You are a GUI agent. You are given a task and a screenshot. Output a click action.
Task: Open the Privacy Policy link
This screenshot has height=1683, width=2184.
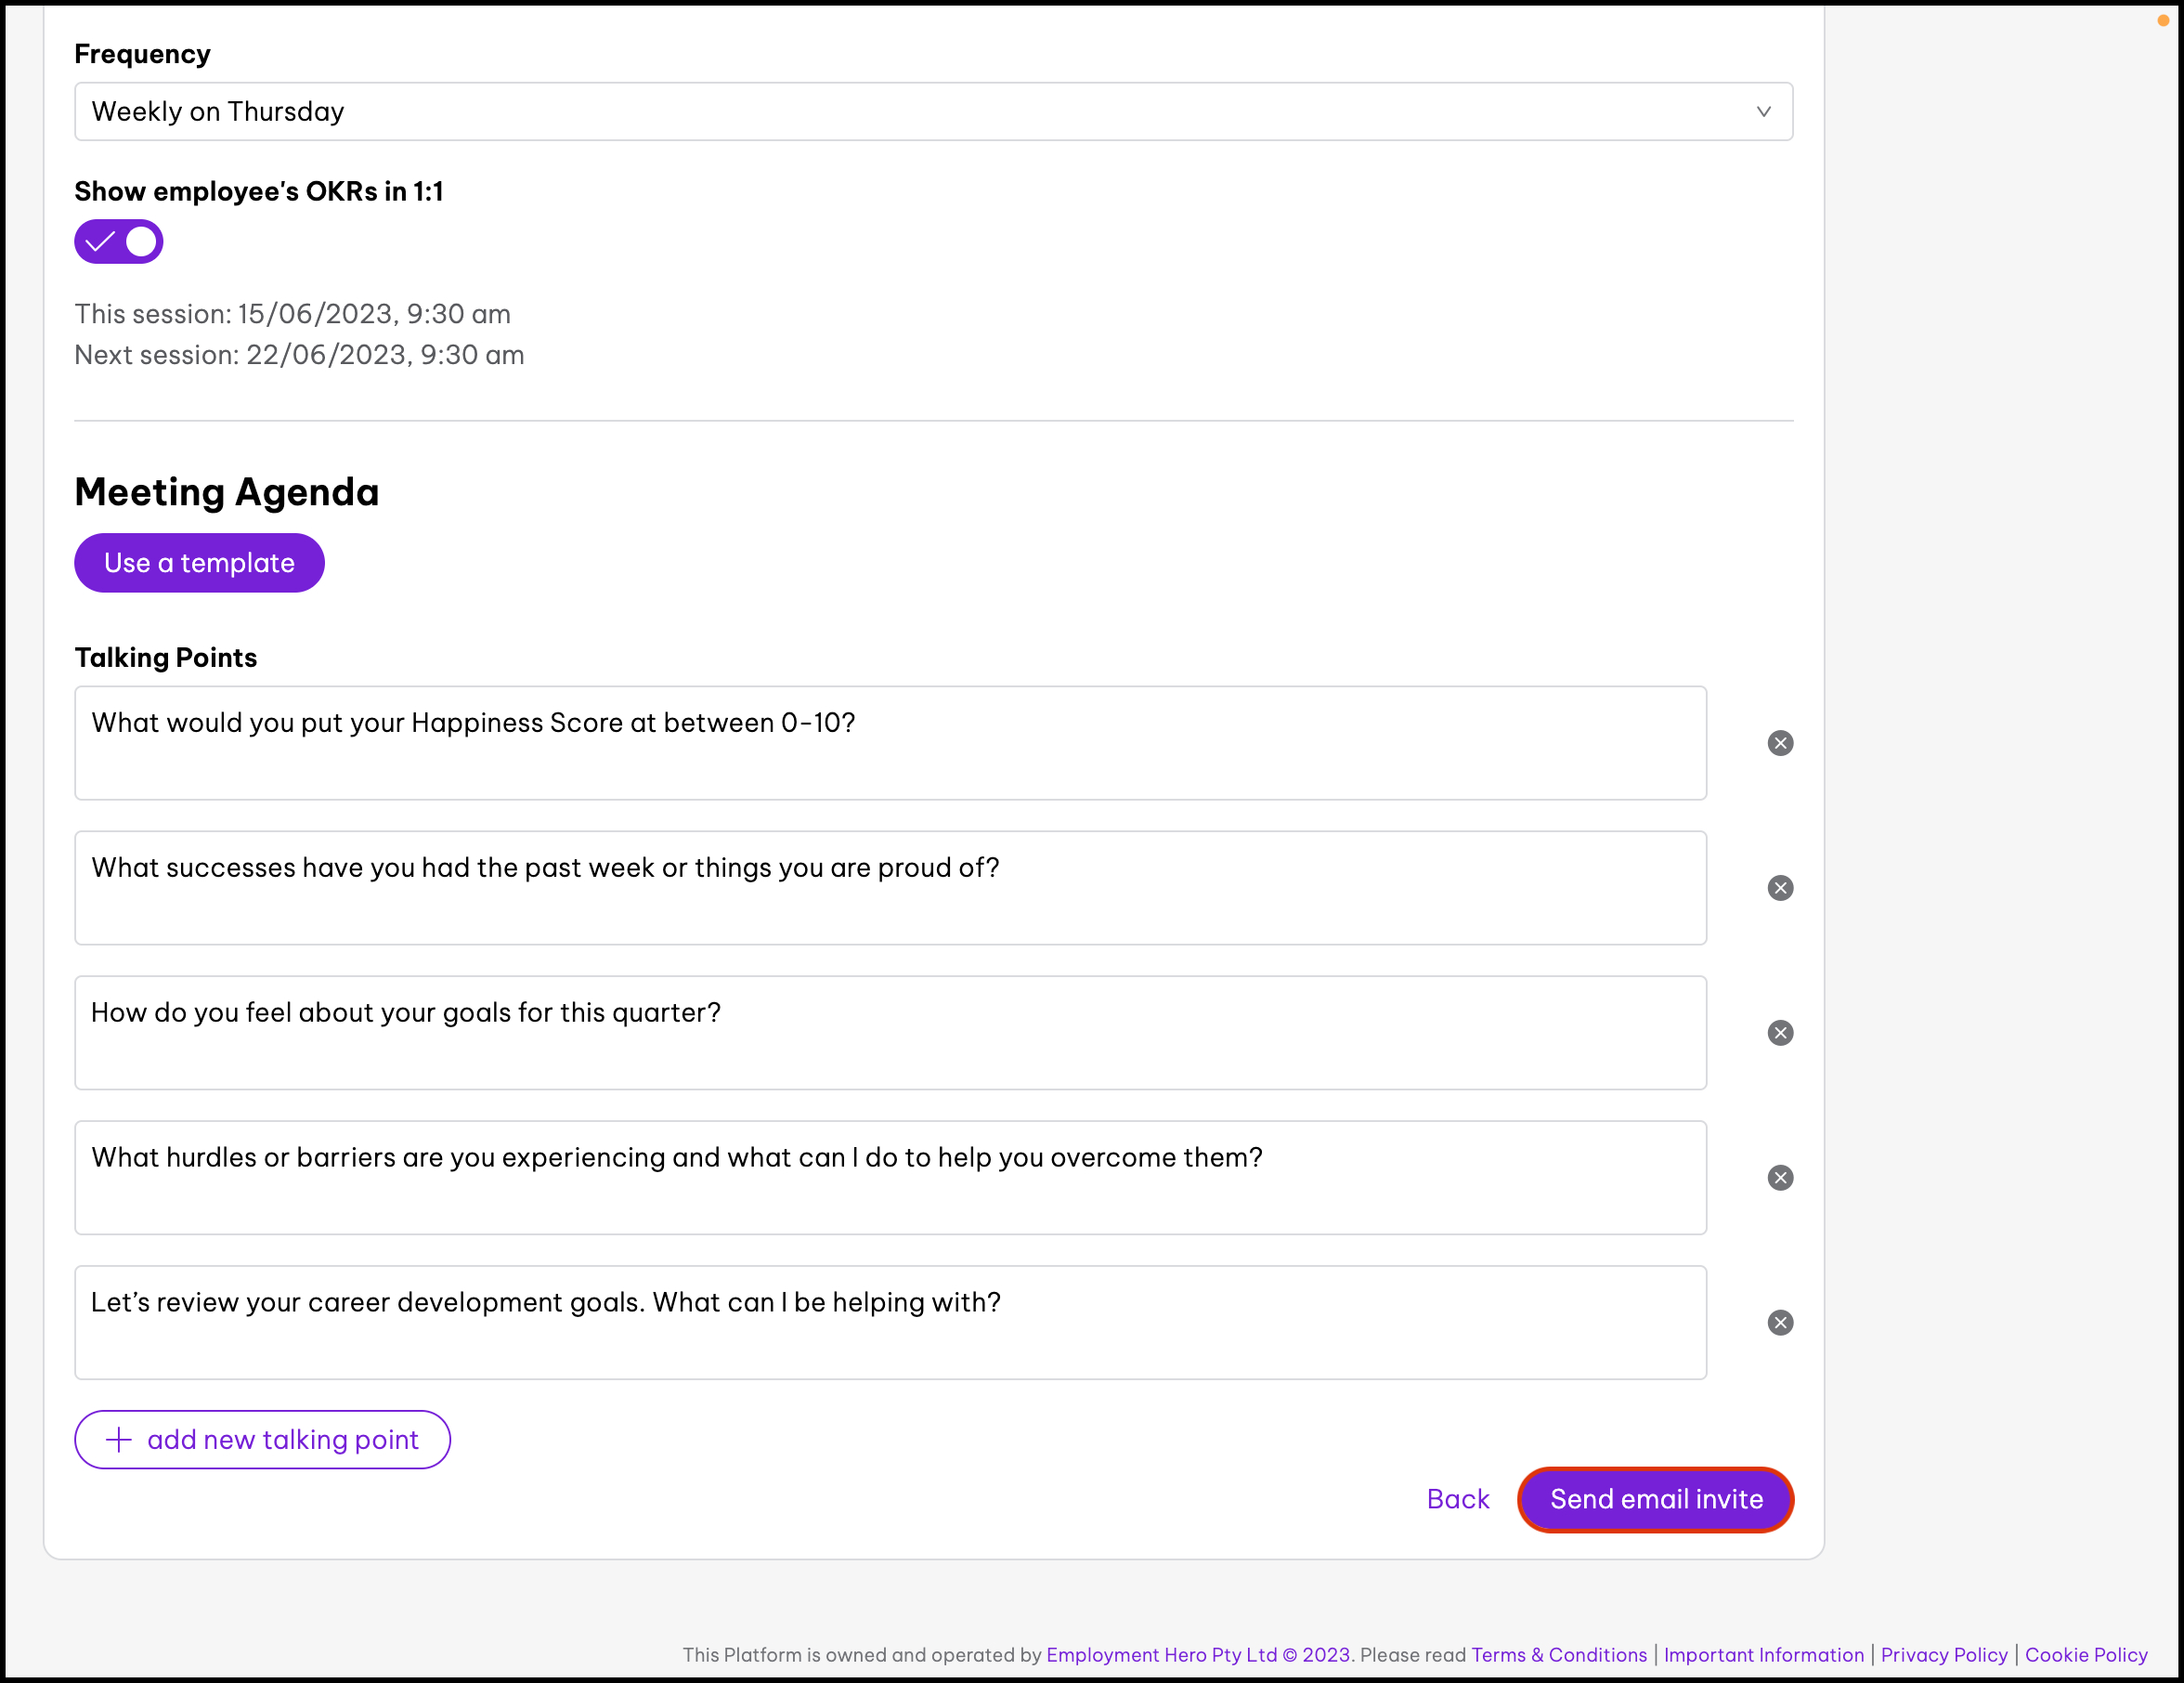(x=1943, y=1655)
